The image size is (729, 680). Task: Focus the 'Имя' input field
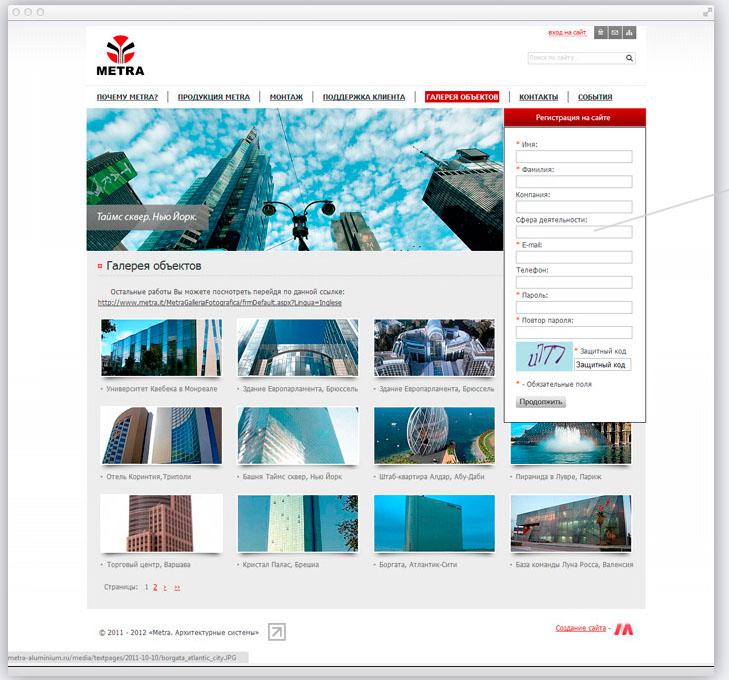pyautogui.click(x=574, y=156)
